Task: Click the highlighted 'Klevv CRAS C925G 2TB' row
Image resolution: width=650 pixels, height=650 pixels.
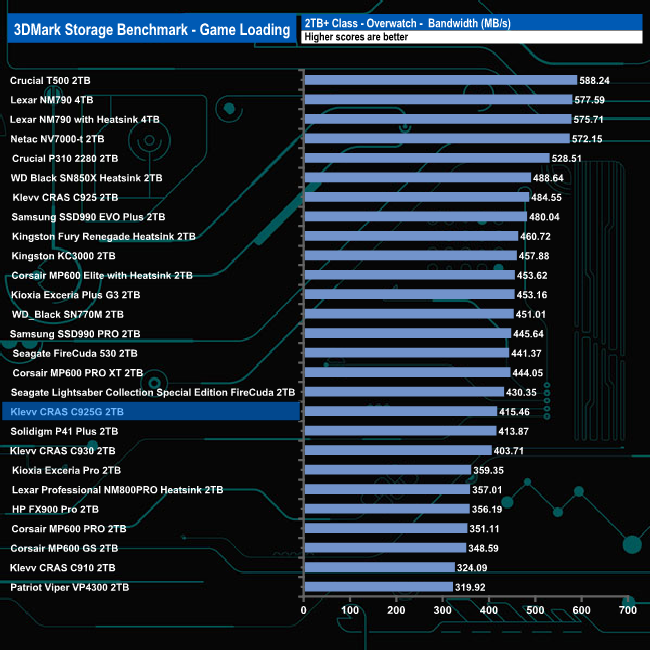Action: tap(151, 411)
